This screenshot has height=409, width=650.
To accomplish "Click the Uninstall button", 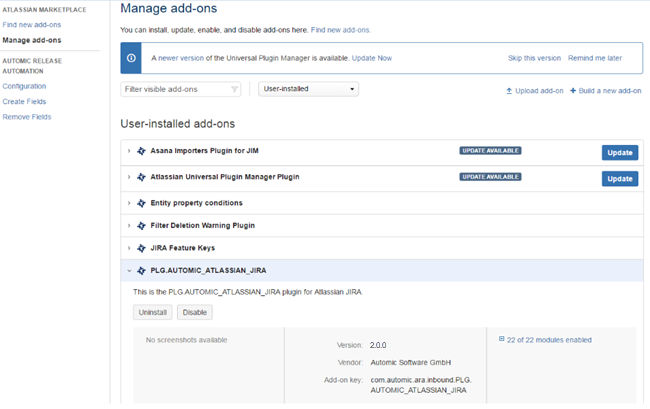I will pyautogui.click(x=153, y=312).
